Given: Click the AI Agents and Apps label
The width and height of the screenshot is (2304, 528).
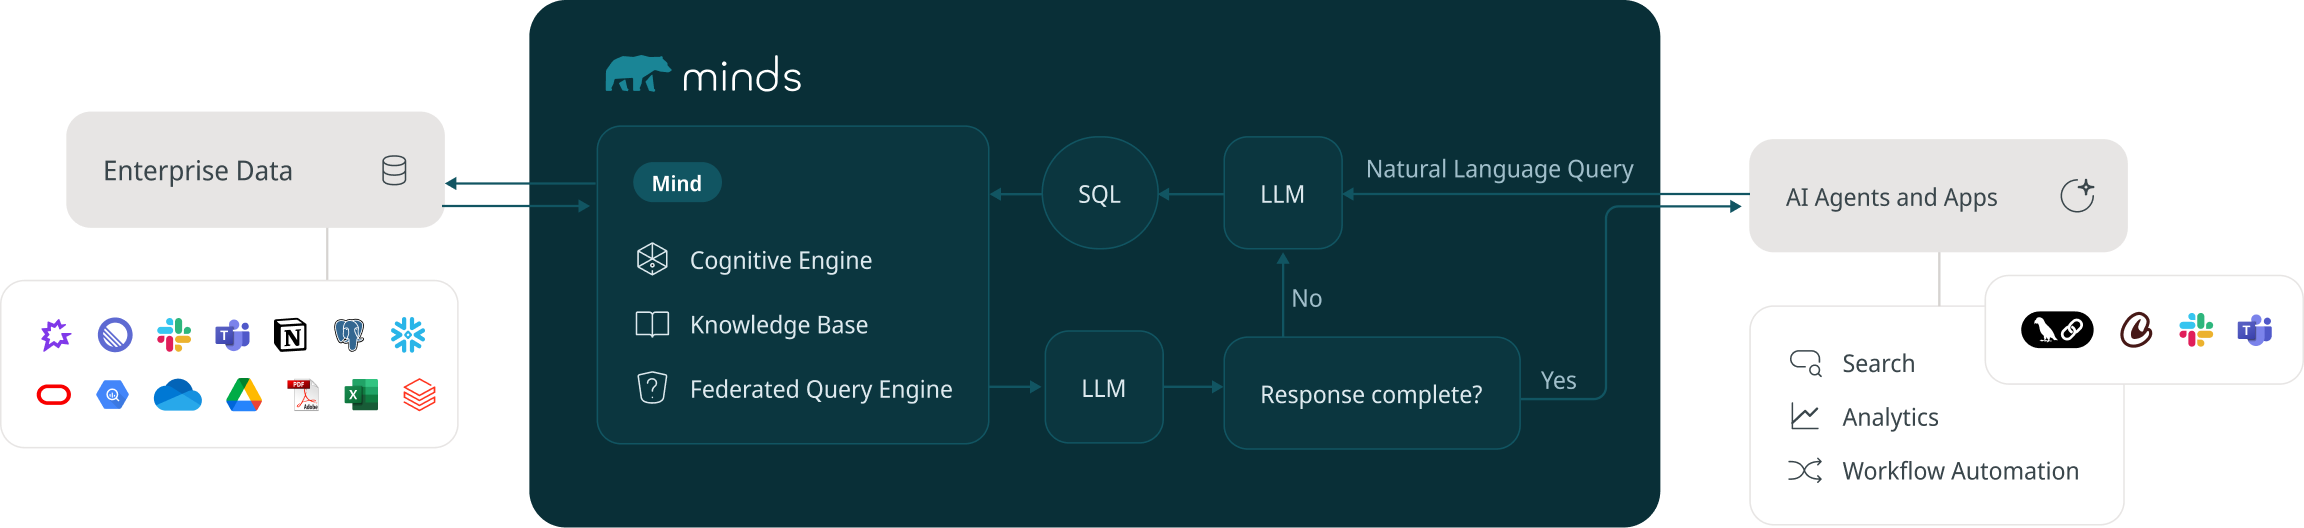Looking at the screenshot, I should 1892,197.
